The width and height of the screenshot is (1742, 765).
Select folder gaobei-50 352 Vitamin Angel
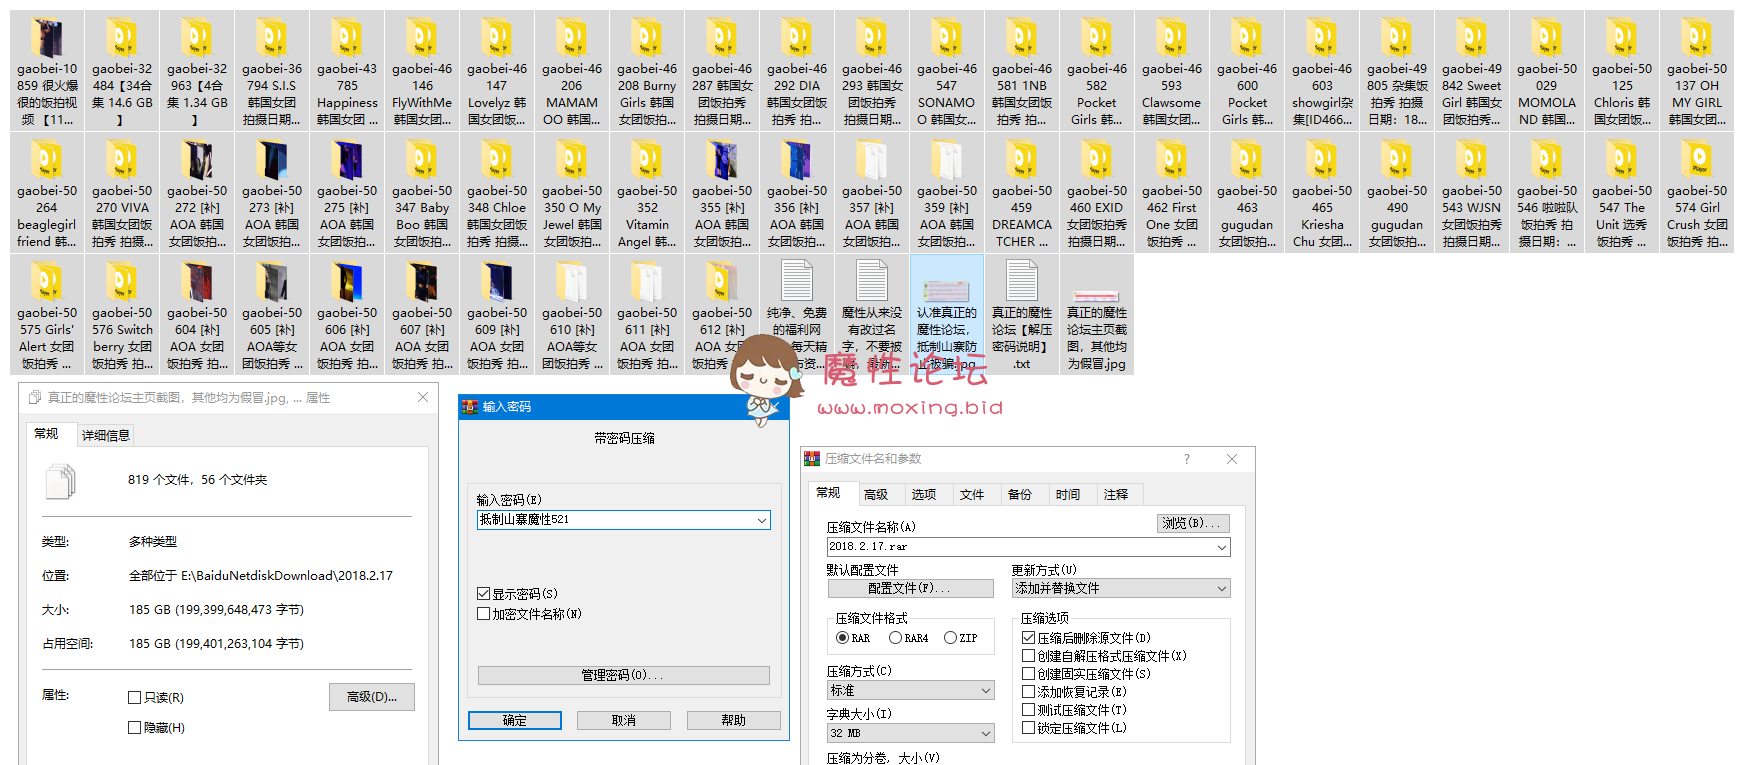tap(647, 193)
